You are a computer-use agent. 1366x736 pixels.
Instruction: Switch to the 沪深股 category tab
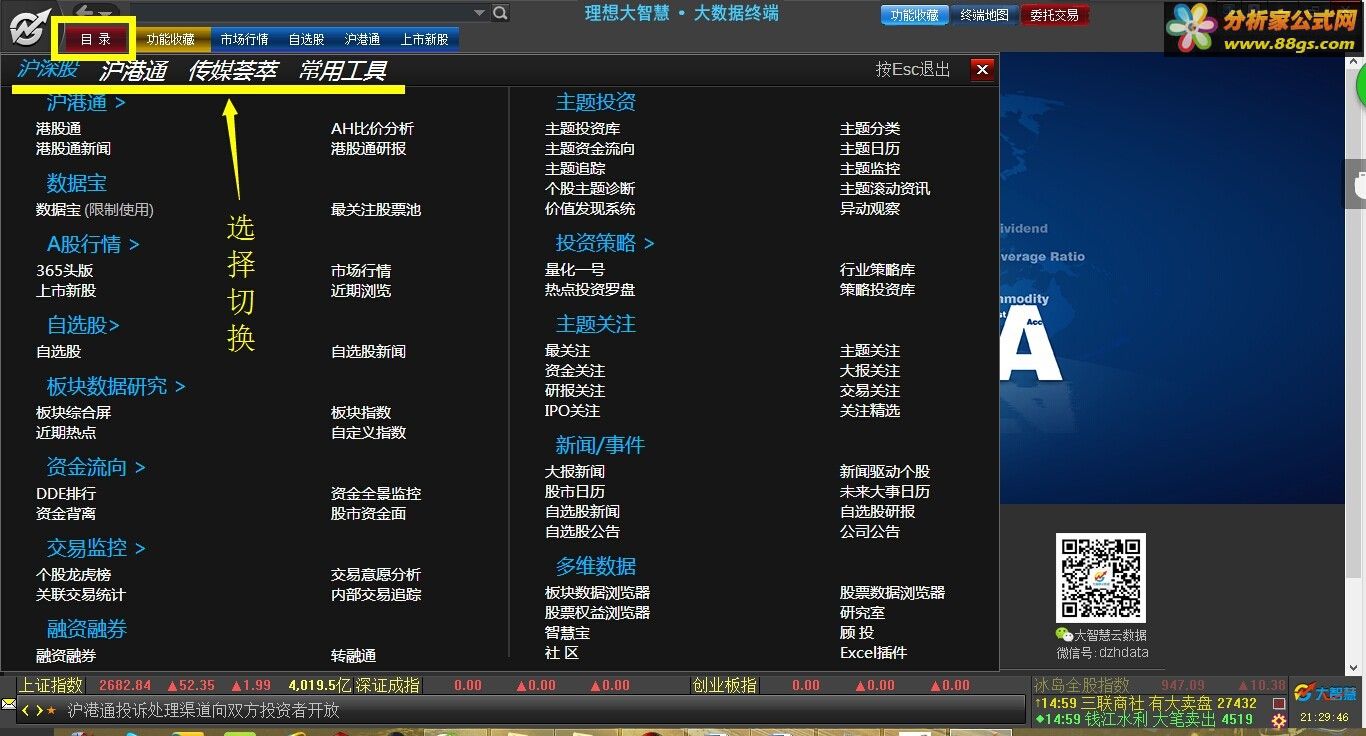[48, 69]
